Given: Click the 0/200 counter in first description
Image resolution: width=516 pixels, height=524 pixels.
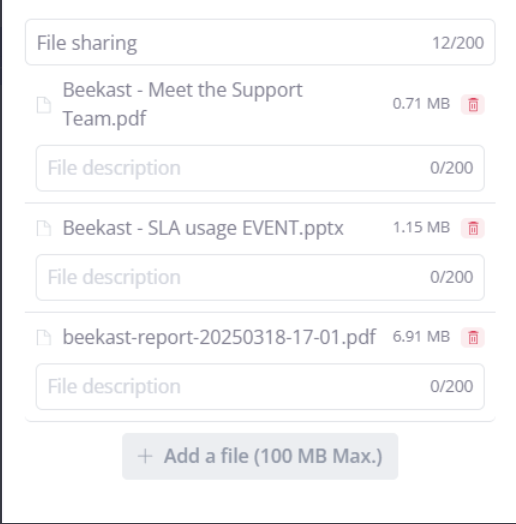Looking at the screenshot, I should [452, 168].
